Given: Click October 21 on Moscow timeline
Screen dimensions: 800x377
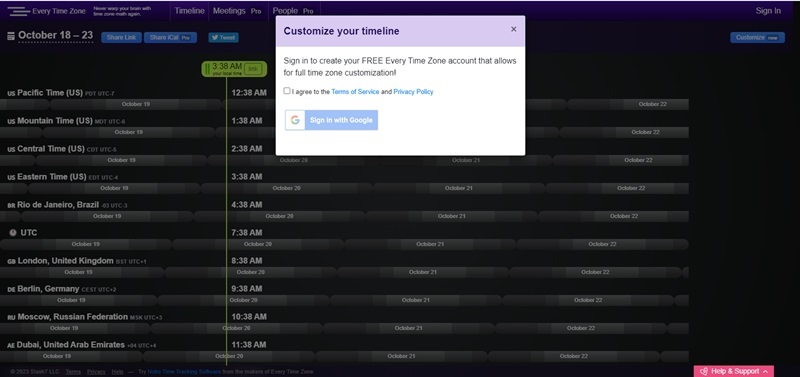Looking at the screenshot, I should point(409,328).
